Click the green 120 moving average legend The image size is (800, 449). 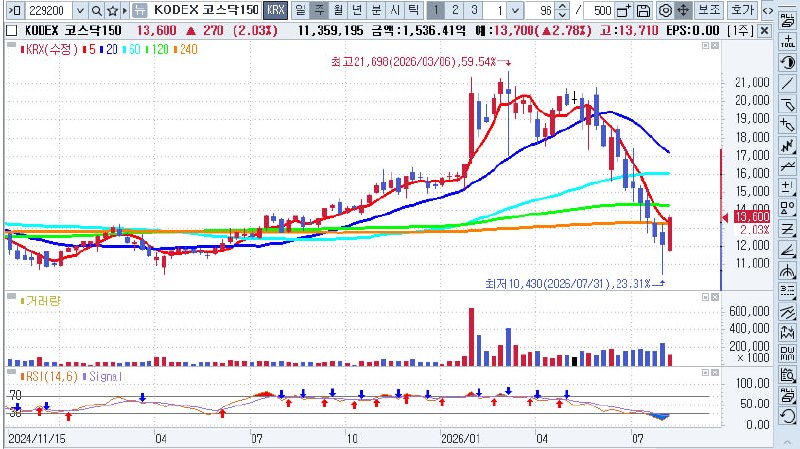click(x=157, y=49)
